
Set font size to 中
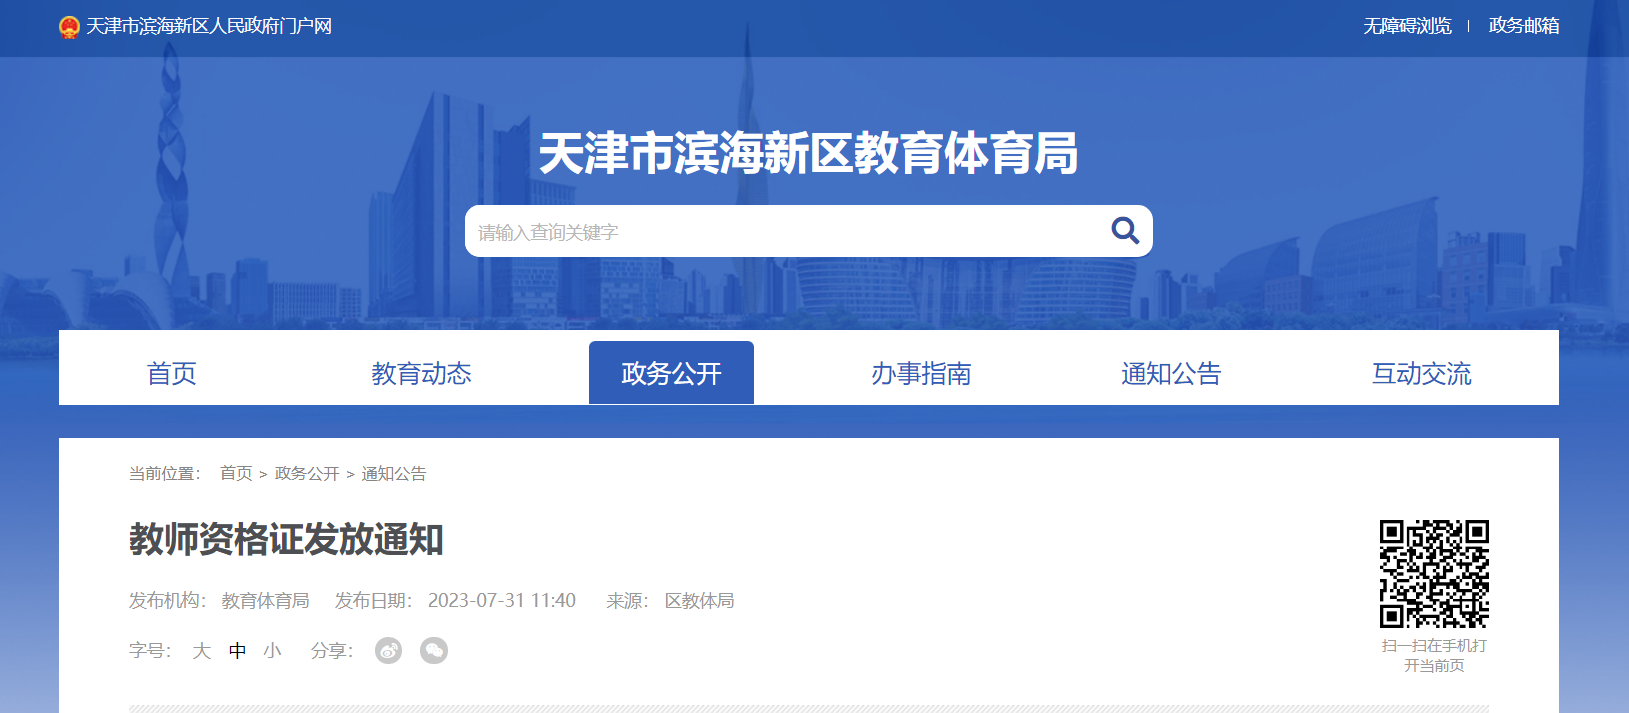click(237, 651)
